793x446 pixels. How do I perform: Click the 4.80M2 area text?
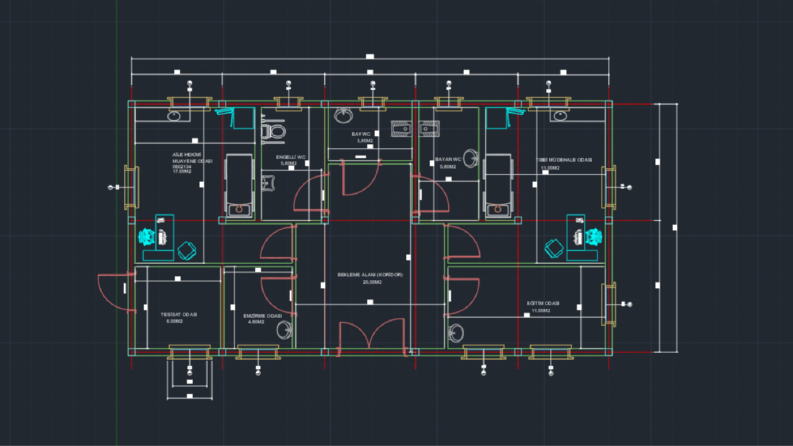[256, 322]
